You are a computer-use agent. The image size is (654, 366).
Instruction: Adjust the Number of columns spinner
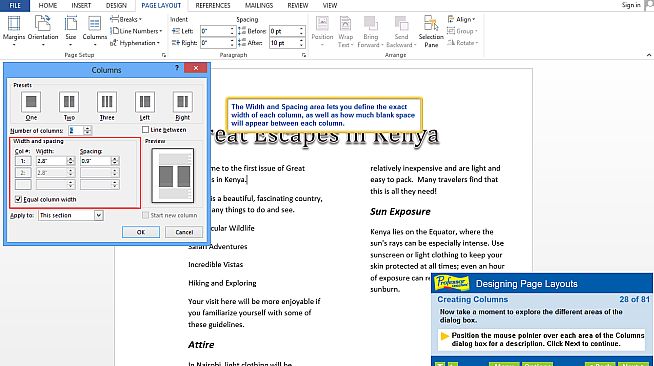(x=87, y=130)
